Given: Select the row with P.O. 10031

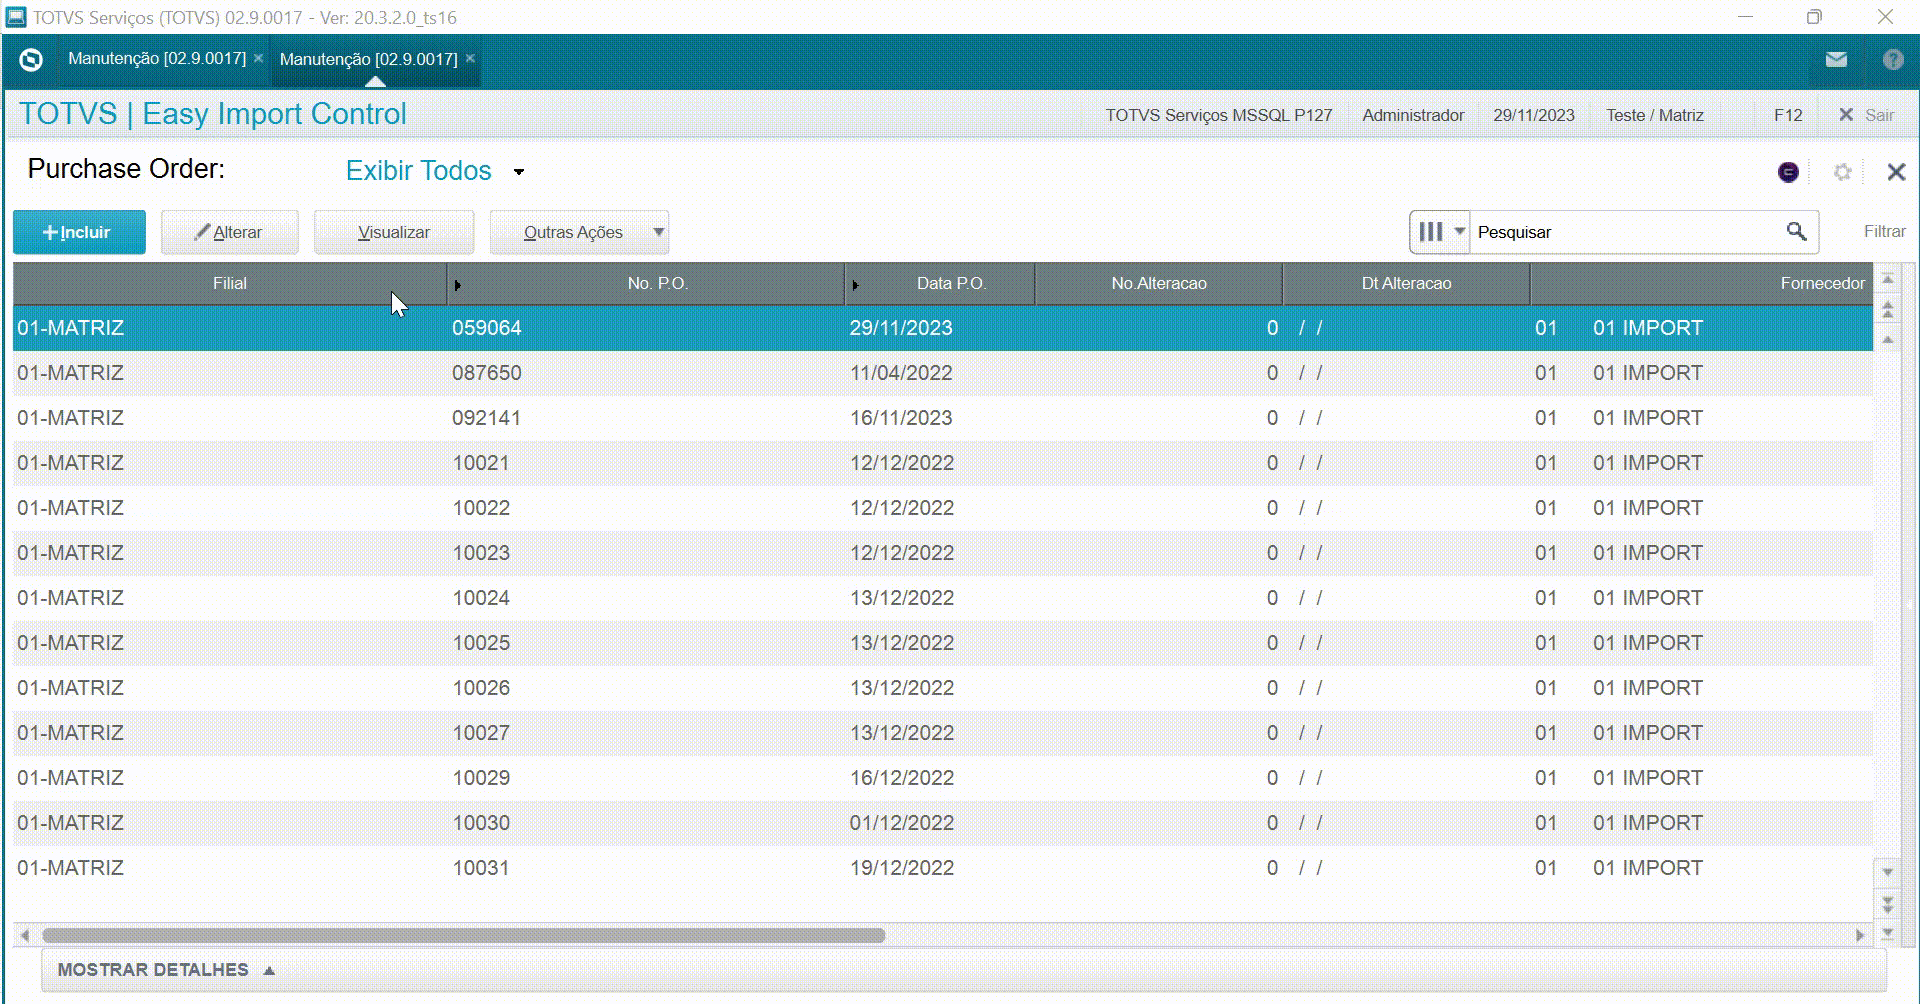Looking at the screenshot, I should point(942,868).
